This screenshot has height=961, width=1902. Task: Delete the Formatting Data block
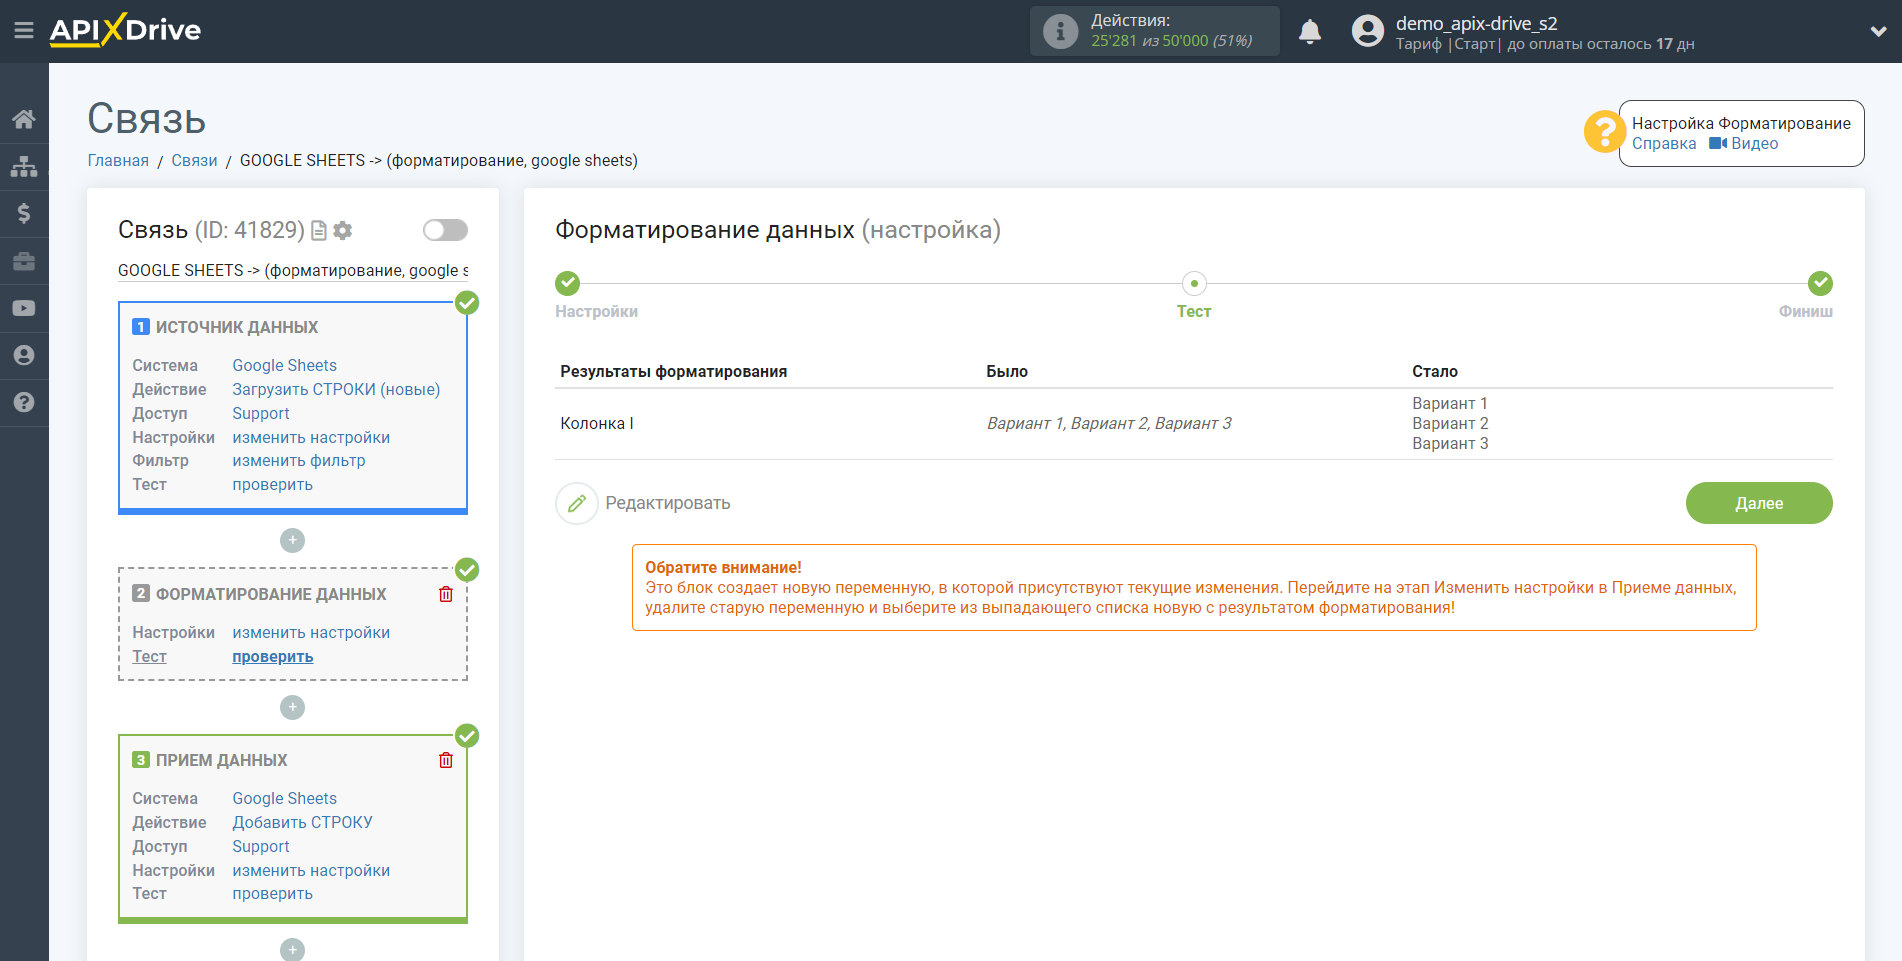pos(446,594)
